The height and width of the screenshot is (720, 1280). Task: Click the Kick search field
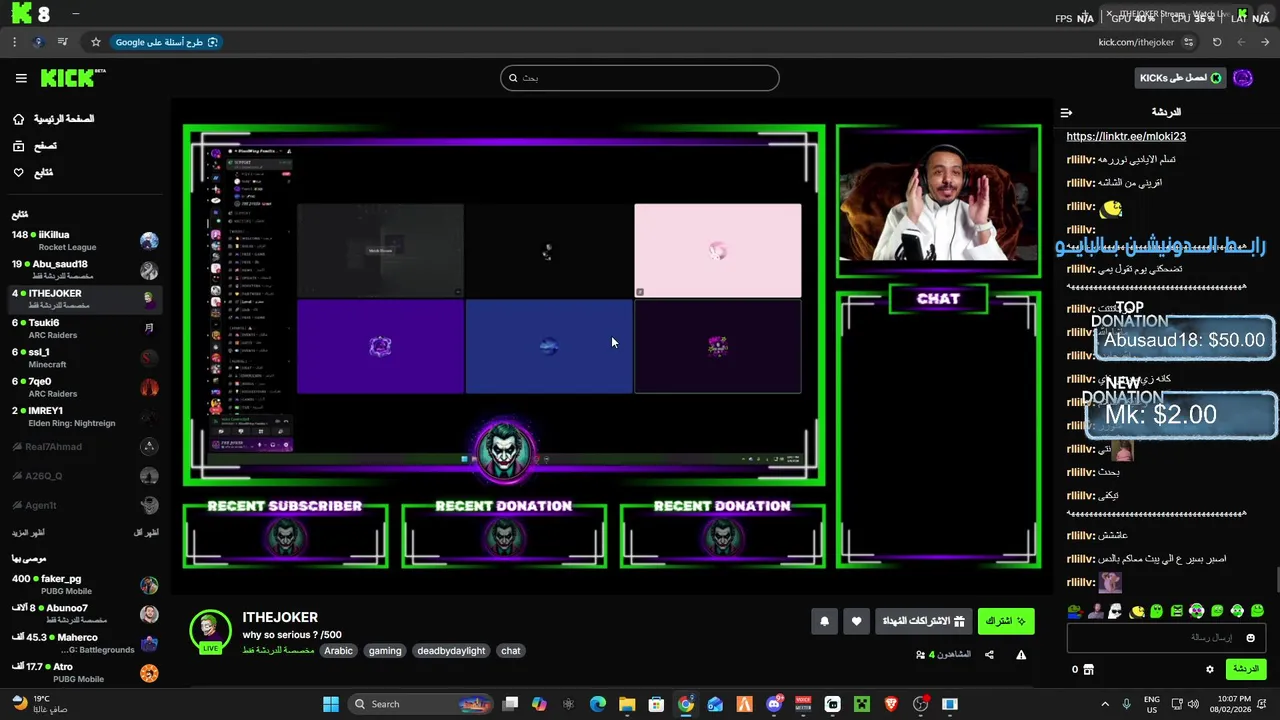[640, 78]
